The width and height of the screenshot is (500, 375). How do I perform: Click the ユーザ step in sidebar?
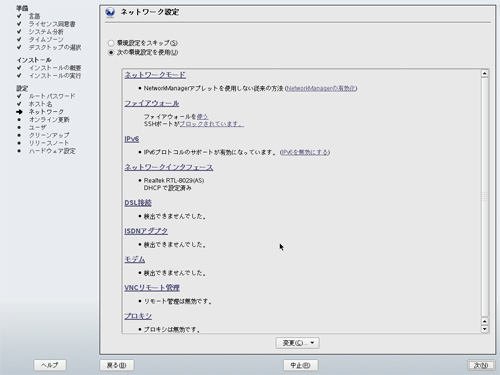coord(38,127)
